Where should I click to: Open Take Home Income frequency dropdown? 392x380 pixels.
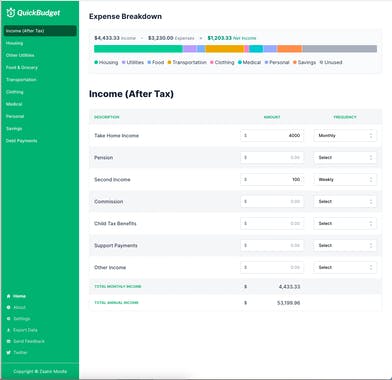(345, 136)
